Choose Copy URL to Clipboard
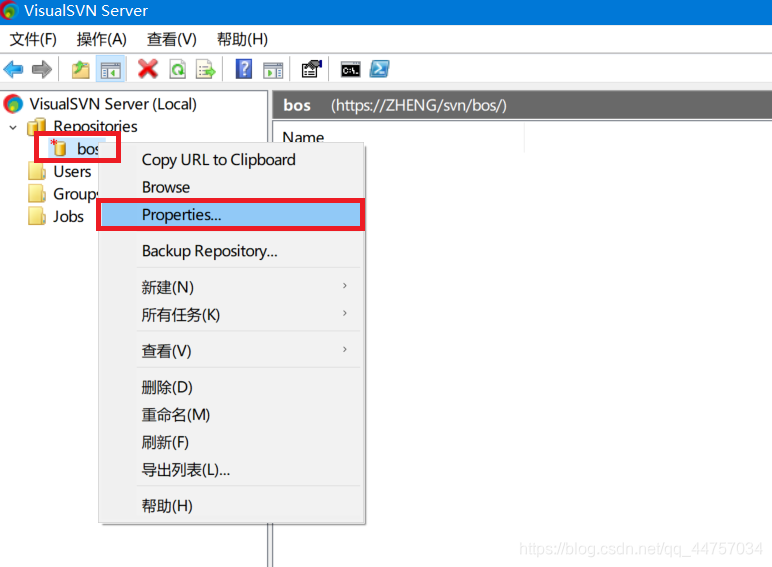 tap(231, 160)
